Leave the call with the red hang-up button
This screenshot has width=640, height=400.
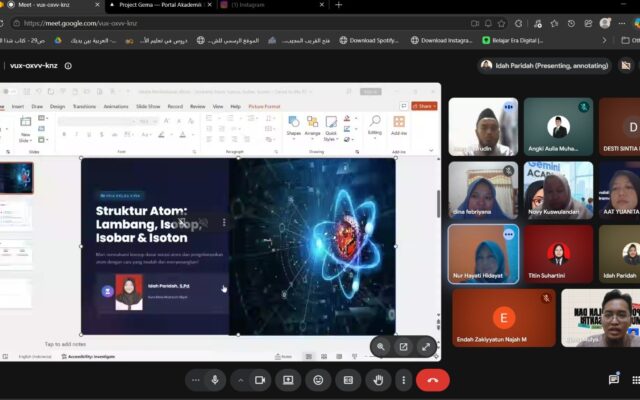[433, 380]
